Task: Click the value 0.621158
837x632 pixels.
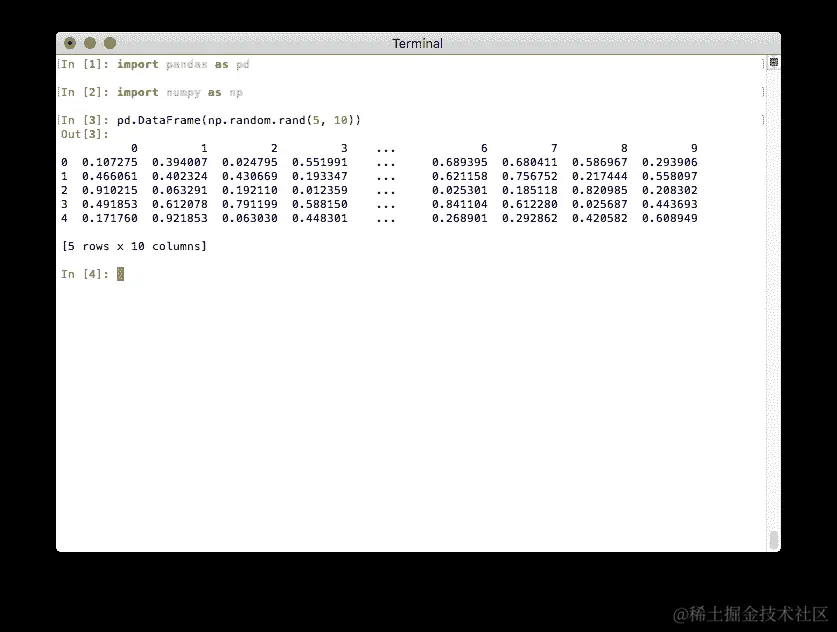Action: coord(460,176)
